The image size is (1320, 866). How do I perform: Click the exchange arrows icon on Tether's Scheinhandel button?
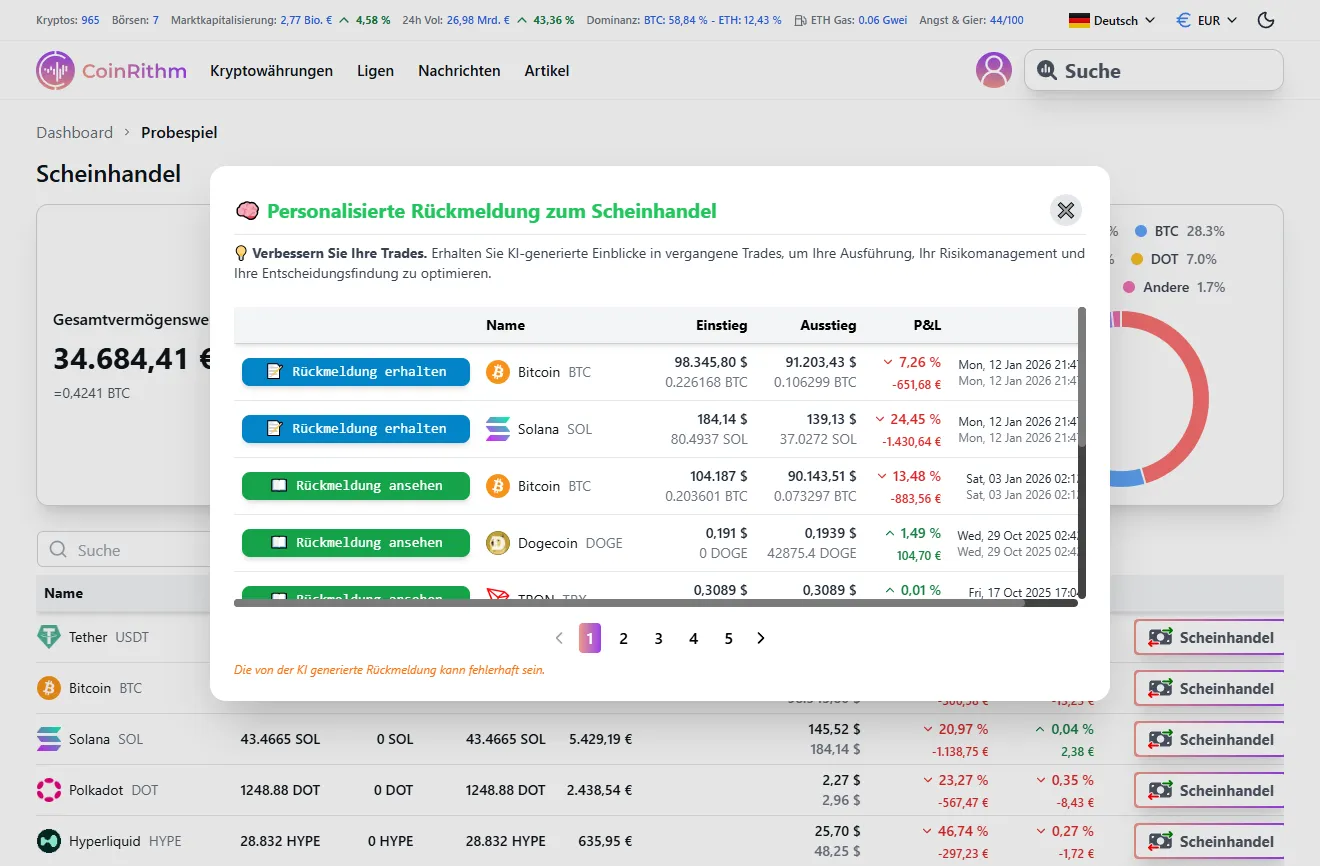tap(1162, 637)
